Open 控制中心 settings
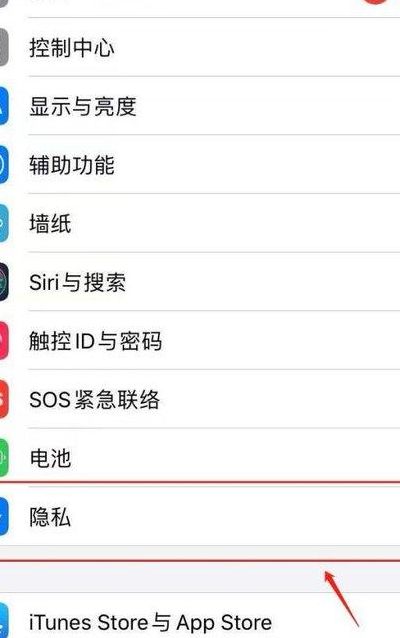Viewport: 400px width, 638px height. pyautogui.click(x=200, y=47)
